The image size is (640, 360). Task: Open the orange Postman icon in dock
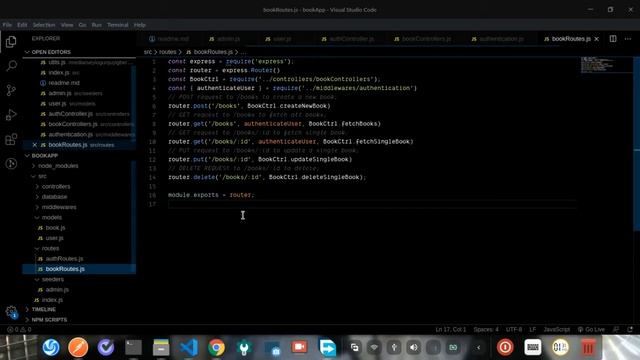pyautogui.click(x=78, y=347)
